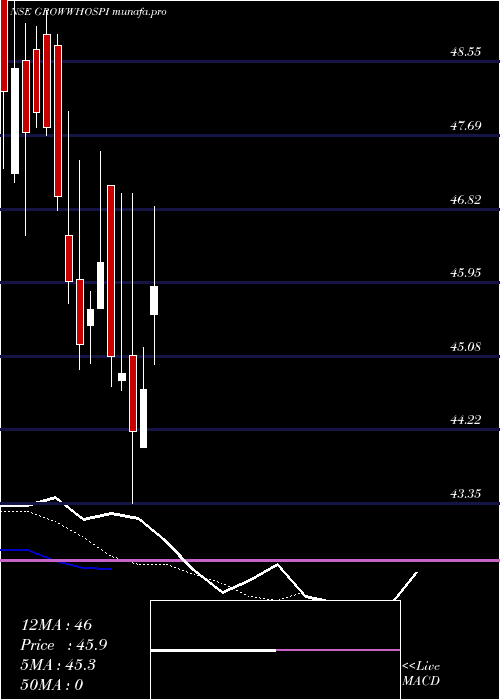Click the <<Live MACD label
Image resolution: width=500 pixels, height=700 pixels.
[x=421, y=674]
